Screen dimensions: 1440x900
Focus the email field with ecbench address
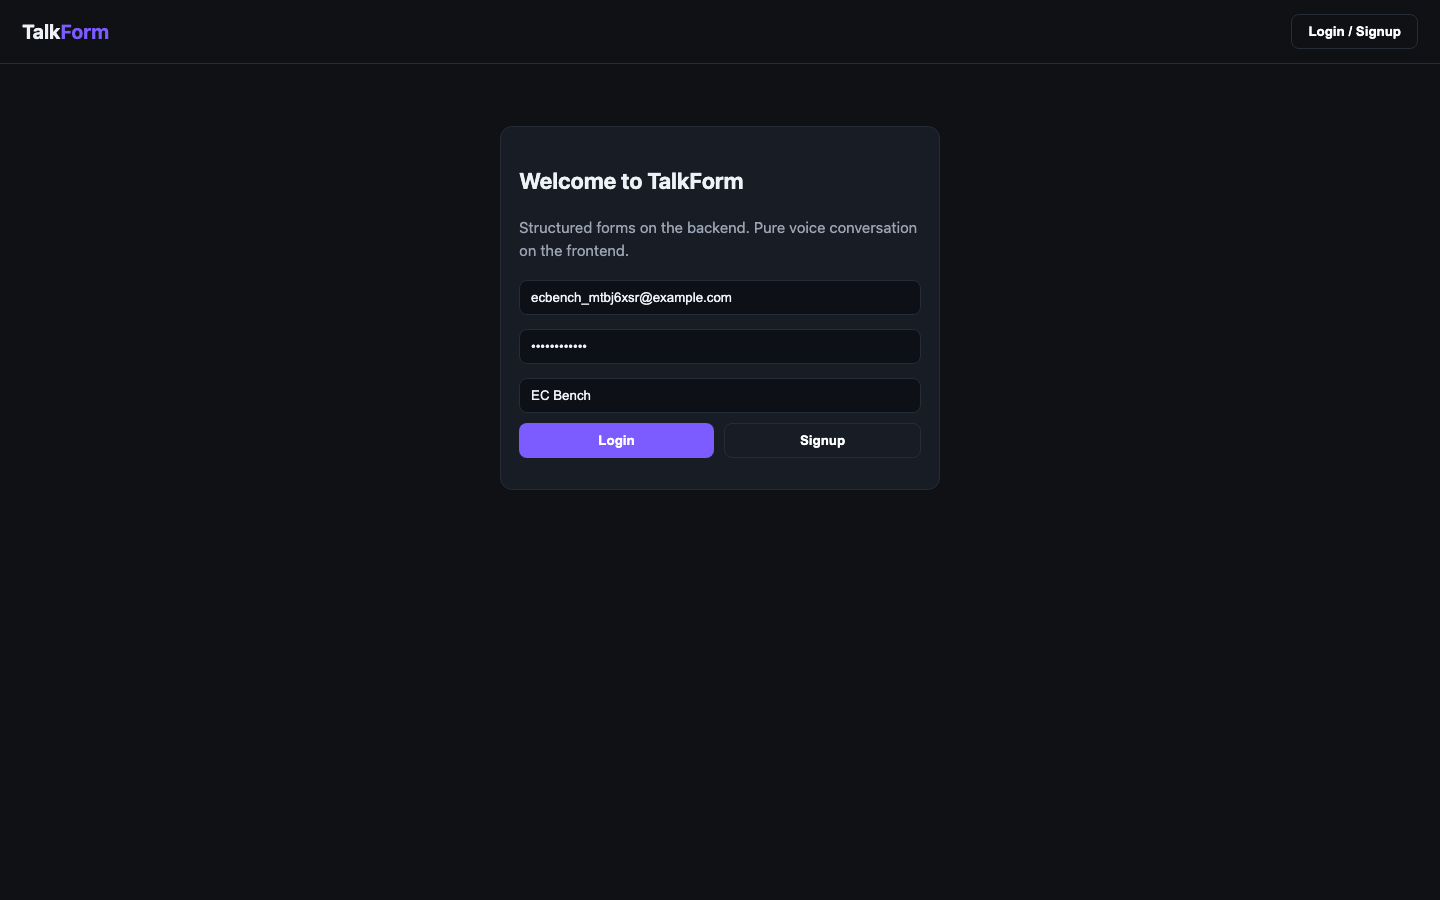click(720, 298)
